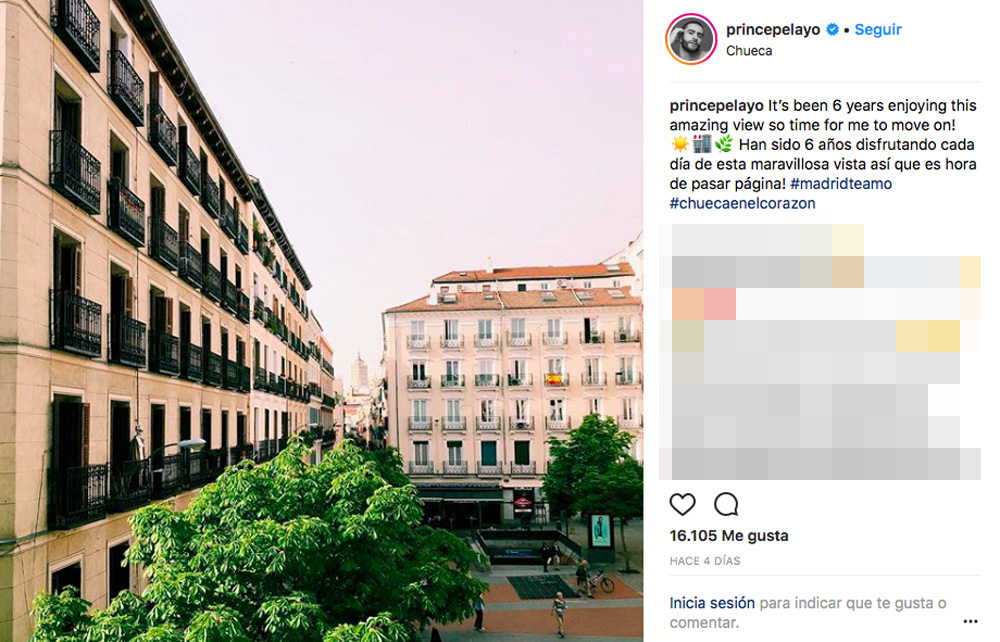The height and width of the screenshot is (642, 1000).
Task: Click the metro sign in the photo
Action: click(x=523, y=503)
